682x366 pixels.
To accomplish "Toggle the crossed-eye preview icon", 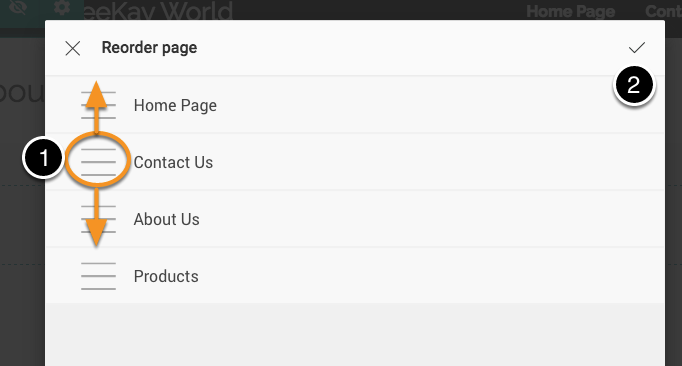I will [17, 7].
